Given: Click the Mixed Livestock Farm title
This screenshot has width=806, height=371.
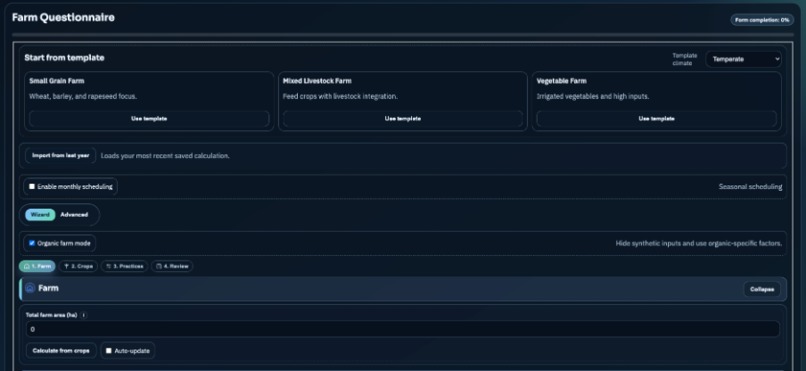Looking at the screenshot, I should click(317, 81).
